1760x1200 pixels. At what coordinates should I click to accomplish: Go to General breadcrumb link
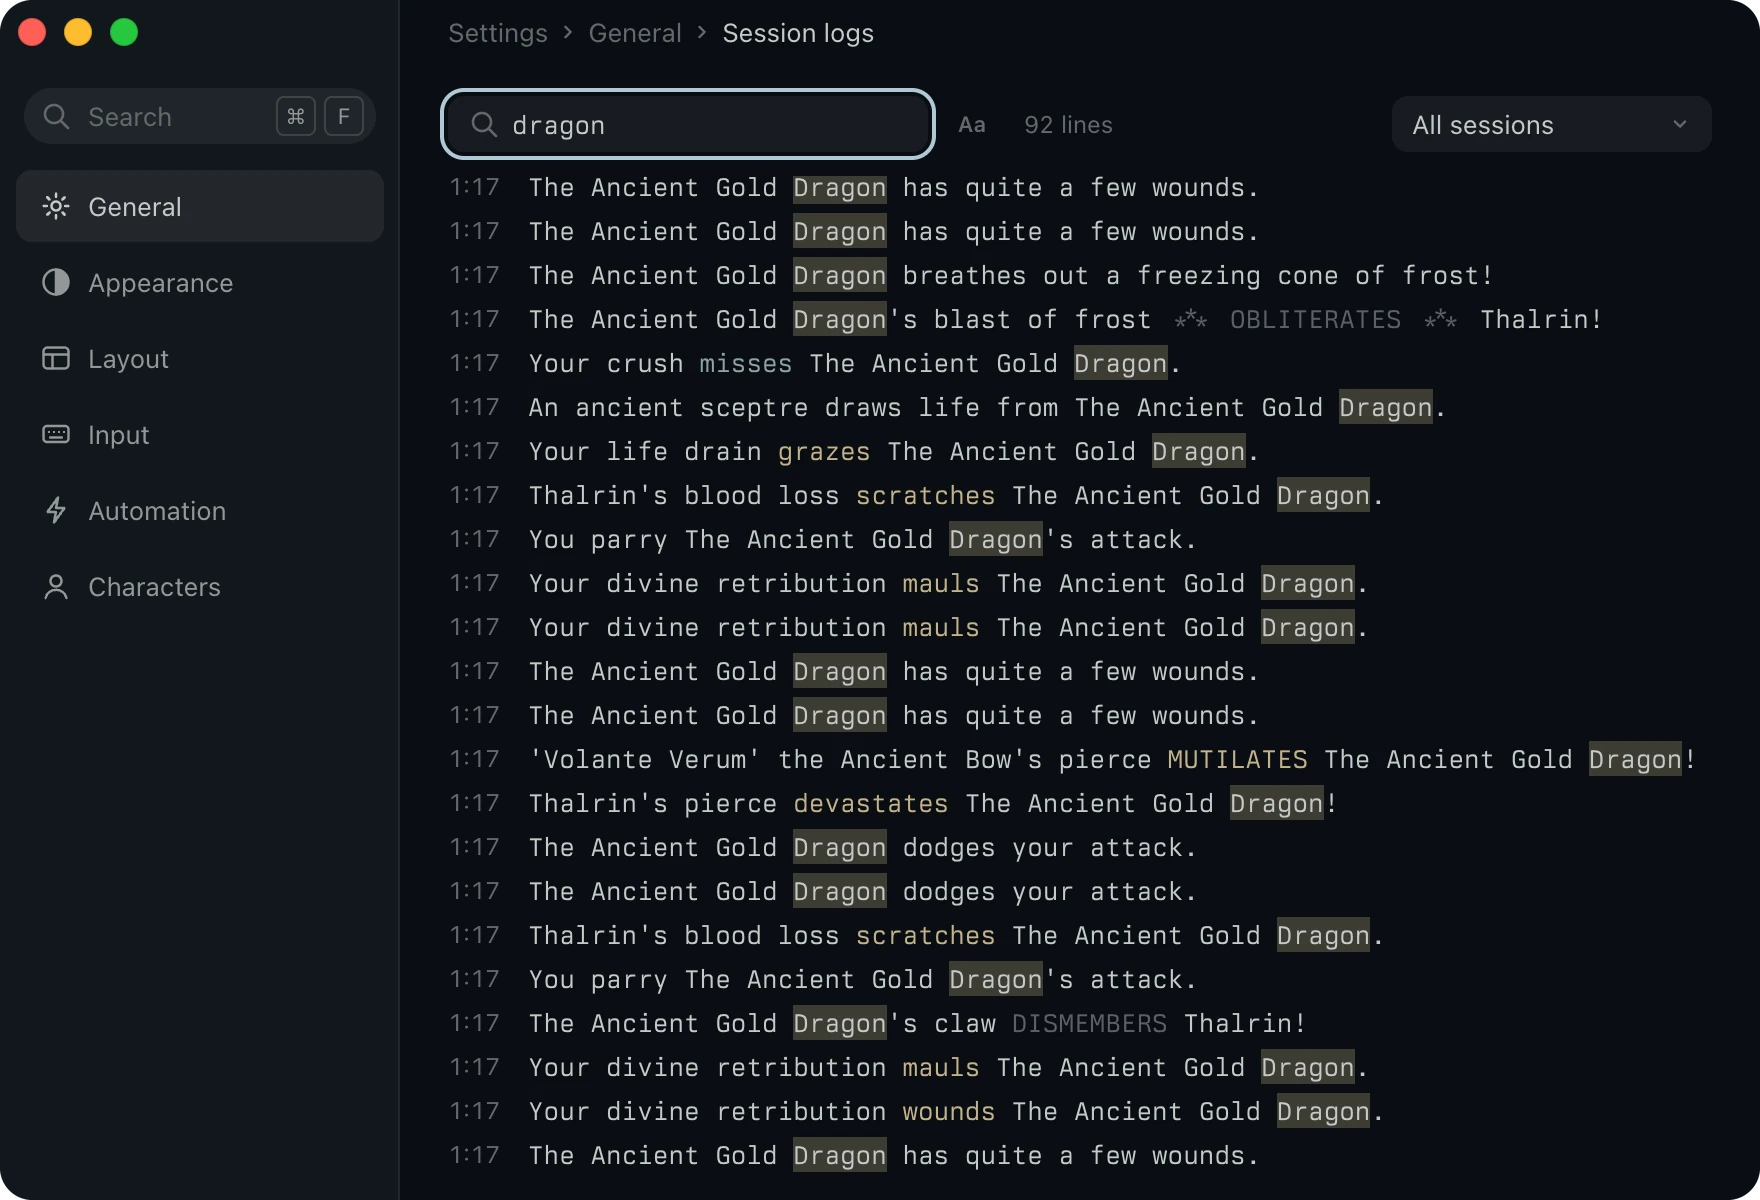[635, 33]
